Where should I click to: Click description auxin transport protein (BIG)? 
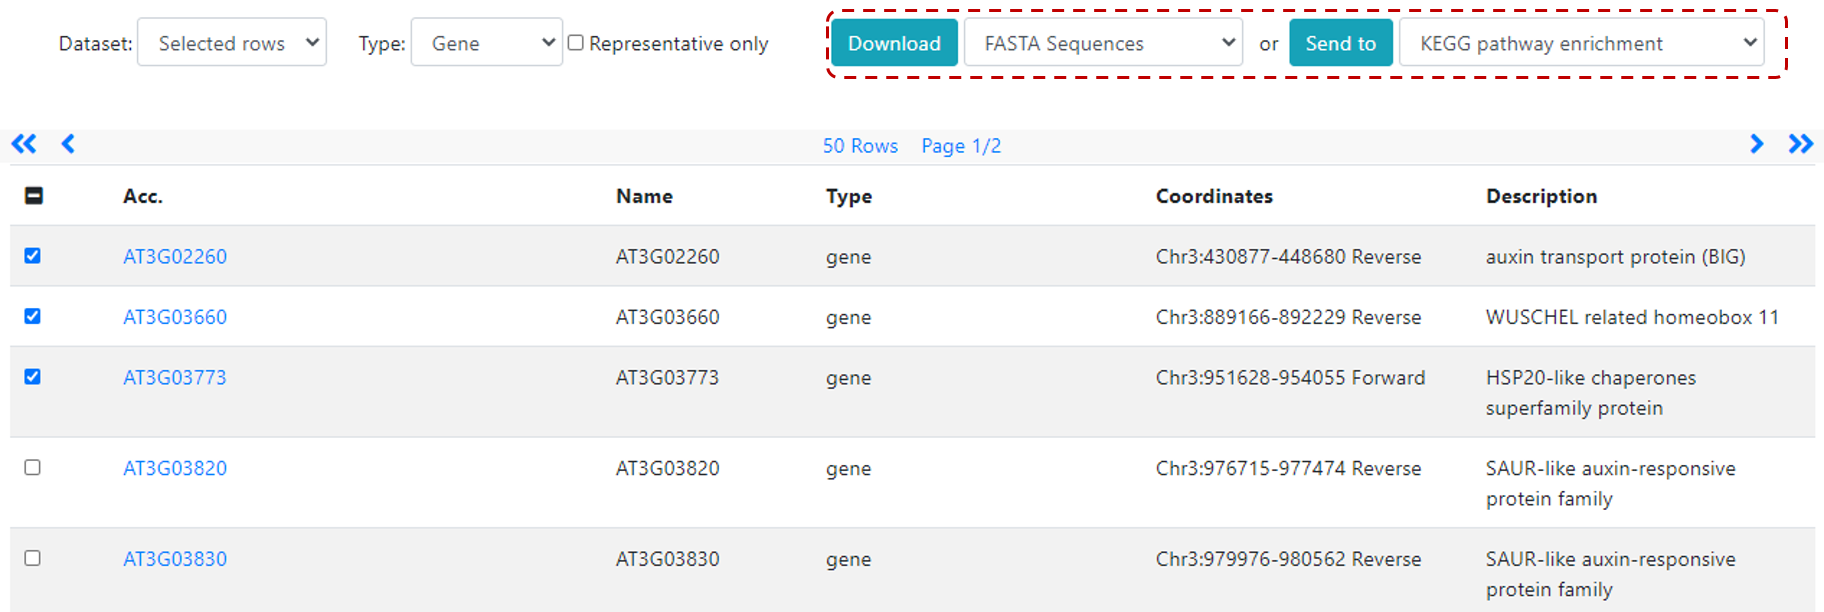pos(1615,257)
